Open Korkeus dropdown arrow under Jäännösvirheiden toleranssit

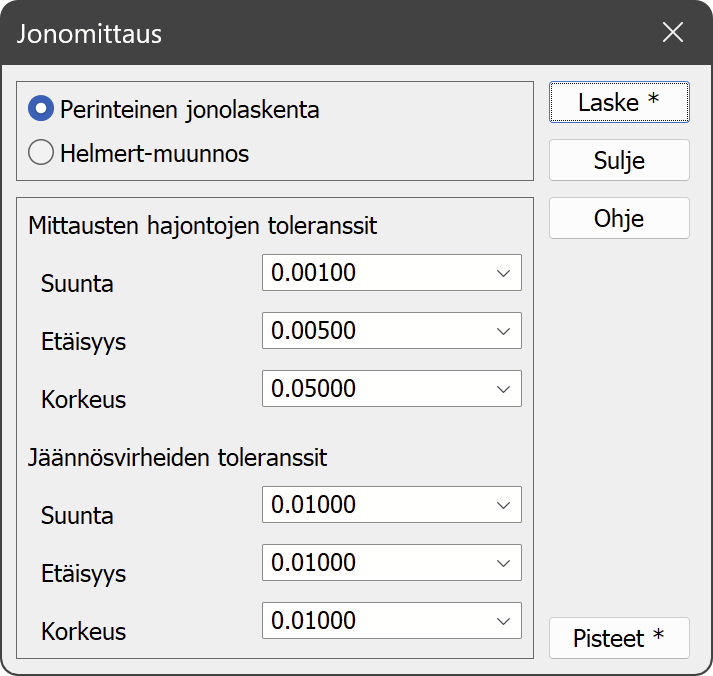click(x=503, y=621)
